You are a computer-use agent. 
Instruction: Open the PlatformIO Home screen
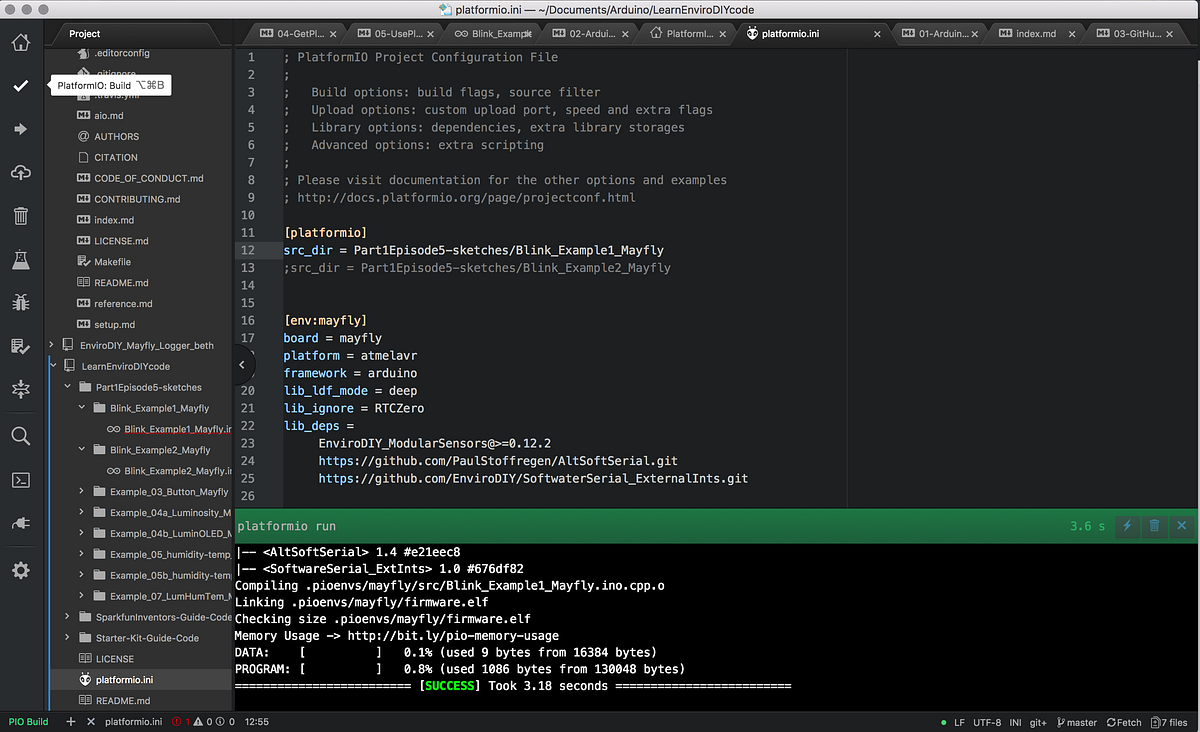[20, 43]
